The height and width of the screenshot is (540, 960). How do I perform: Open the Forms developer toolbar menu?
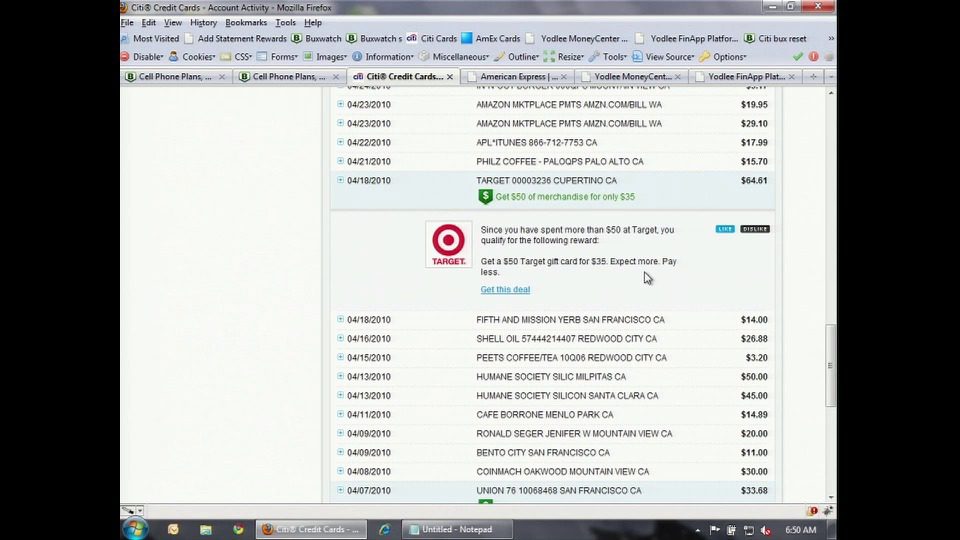[277, 56]
